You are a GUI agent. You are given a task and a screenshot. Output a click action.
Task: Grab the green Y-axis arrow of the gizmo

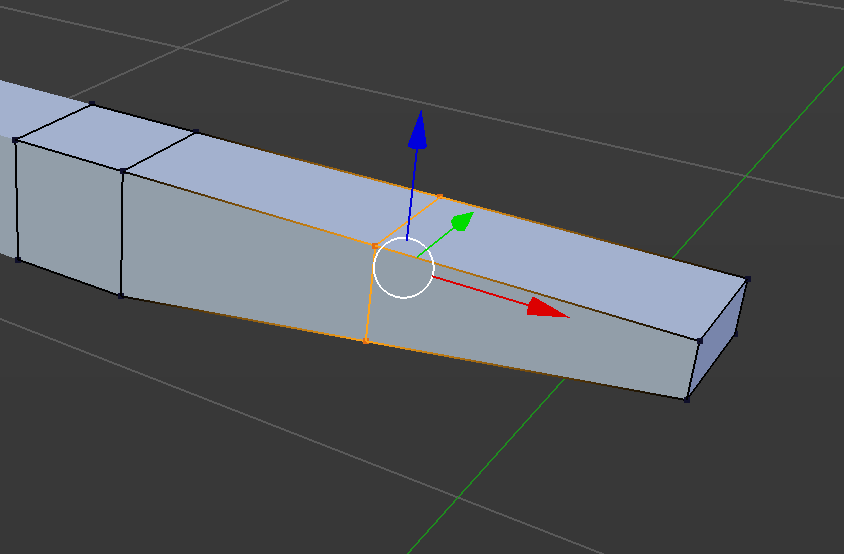pyautogui.click(x=462, y=221)
